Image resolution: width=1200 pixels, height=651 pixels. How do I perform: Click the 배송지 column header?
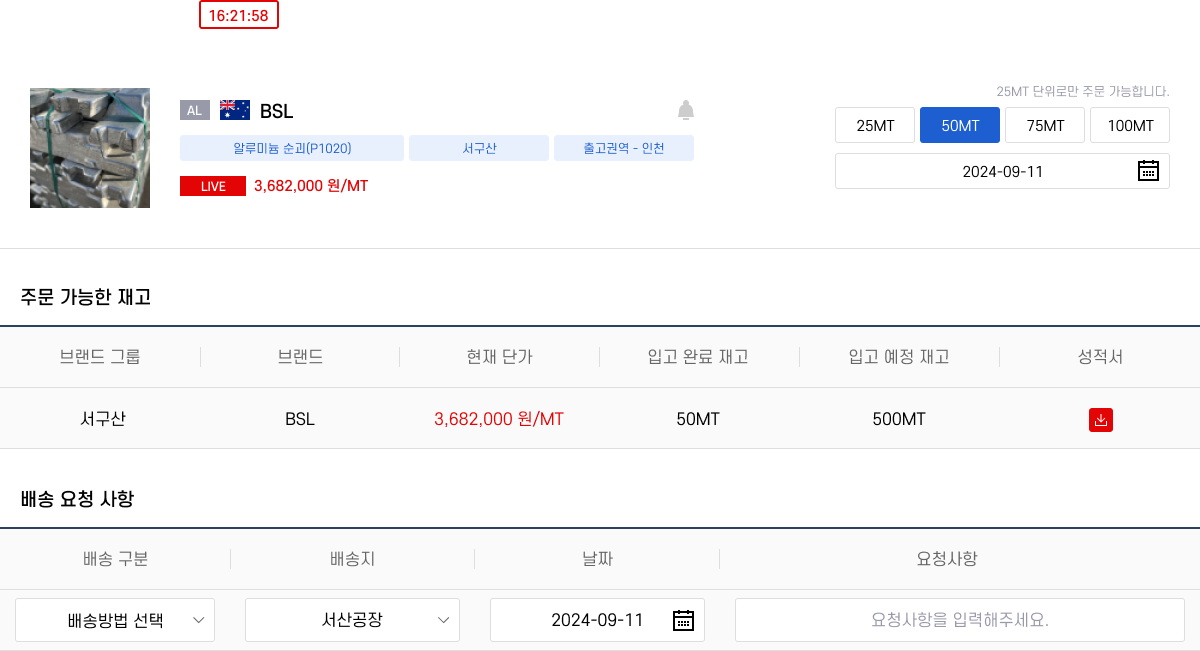click(x=352, y=559)
